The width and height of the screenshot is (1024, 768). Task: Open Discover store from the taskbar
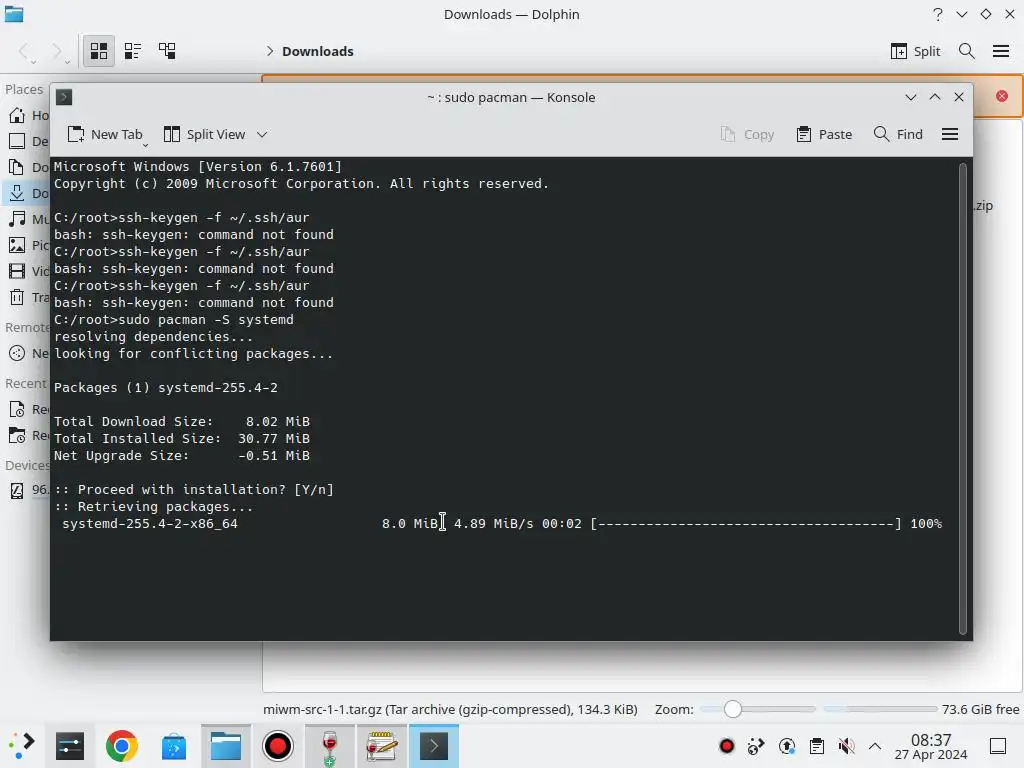pos(174,746)
